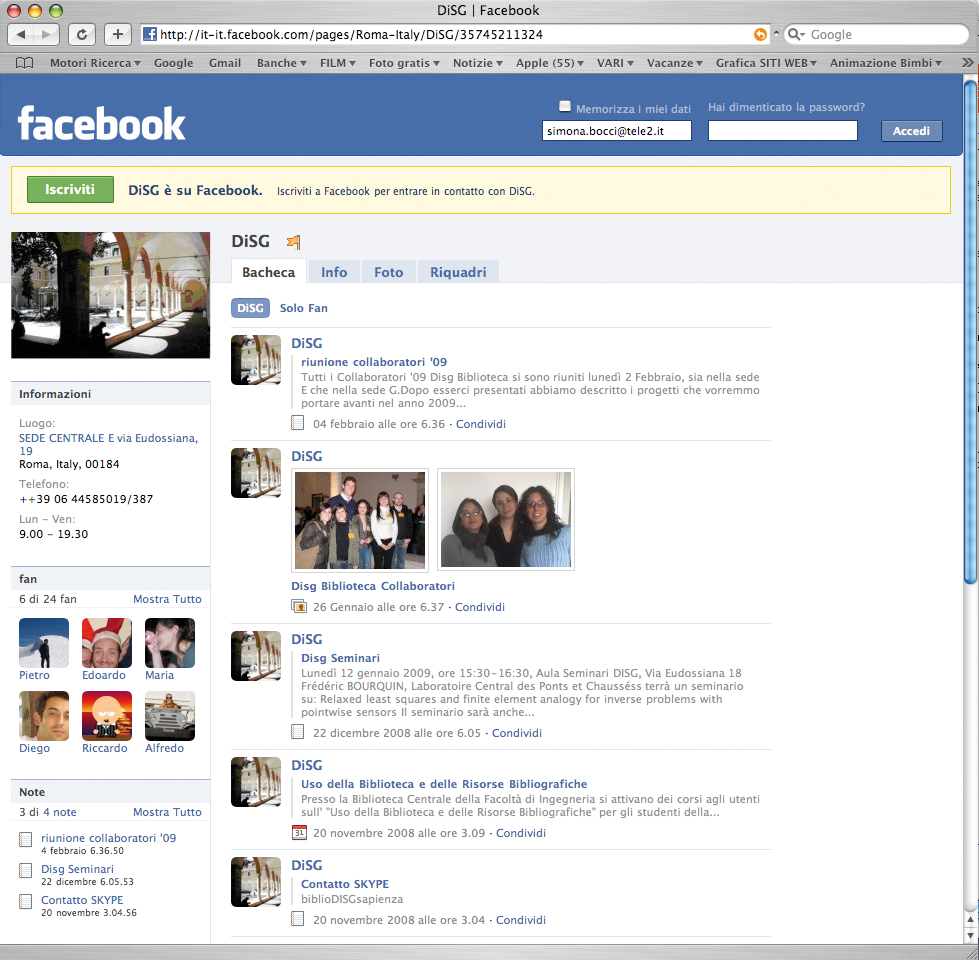Image resolution: width=979 pixels, height=960 pixels.
Task: Expand the Motori Ricerca bookmarks folder
Action: tap(95, 63)
